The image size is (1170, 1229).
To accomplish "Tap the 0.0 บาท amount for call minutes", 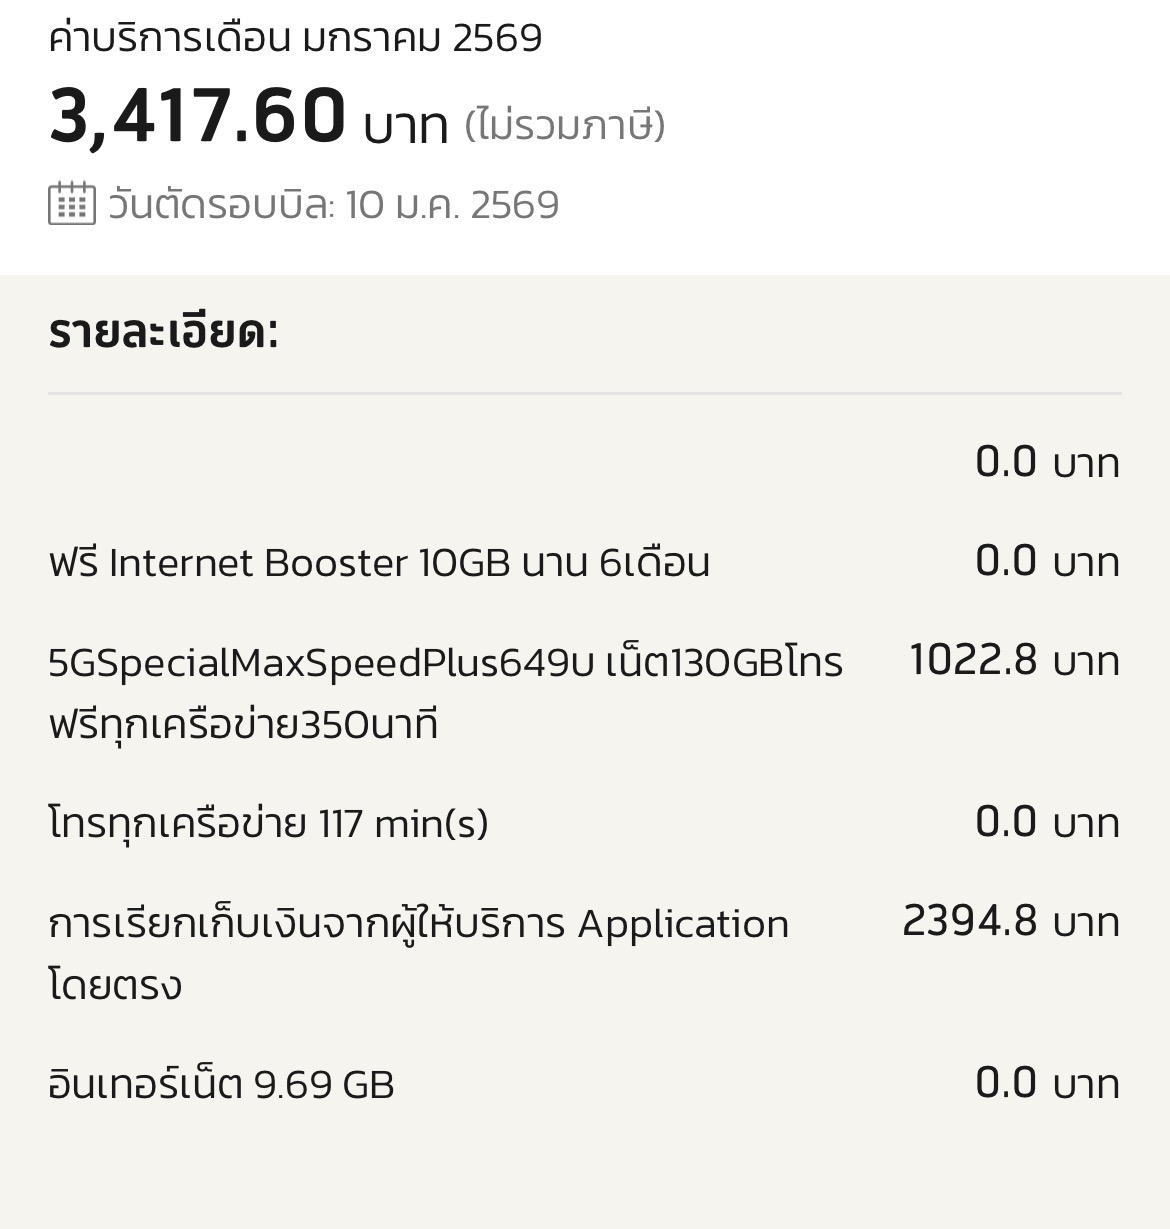I will click(1046, 823).
